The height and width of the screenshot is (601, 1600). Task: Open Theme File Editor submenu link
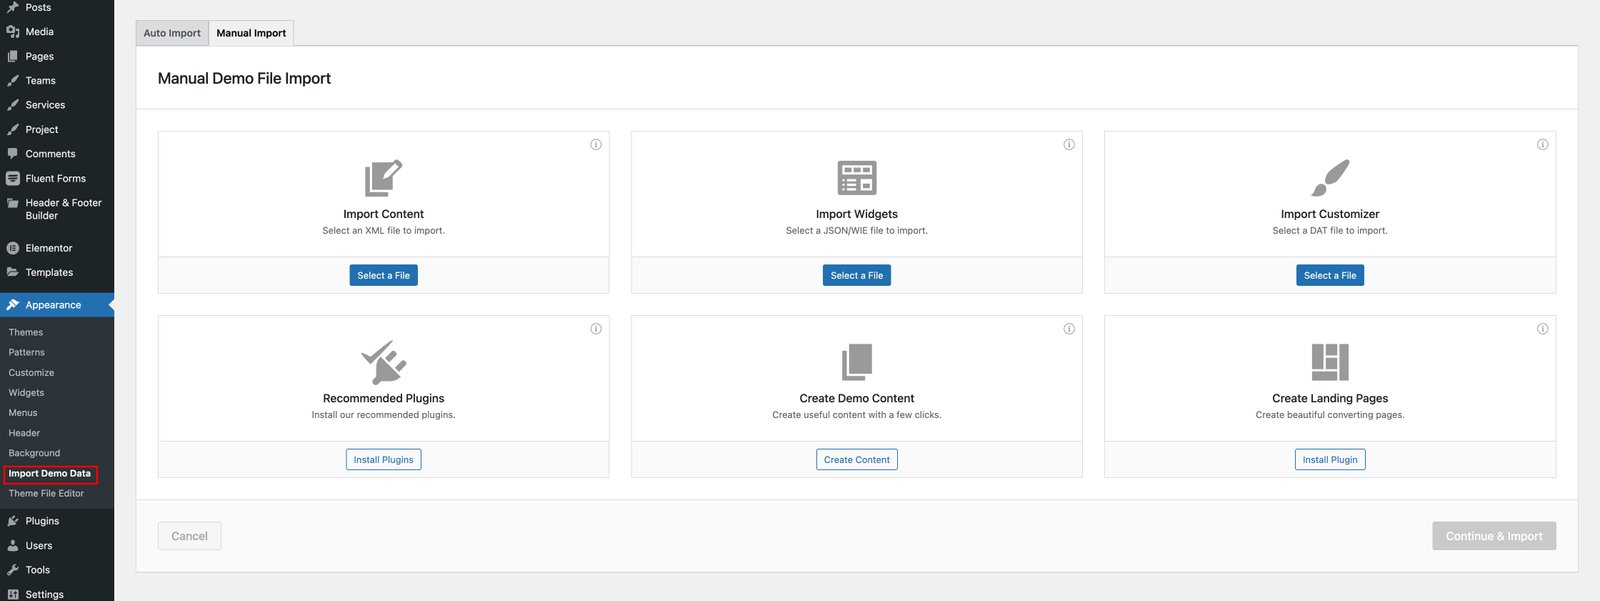point(46,494)
